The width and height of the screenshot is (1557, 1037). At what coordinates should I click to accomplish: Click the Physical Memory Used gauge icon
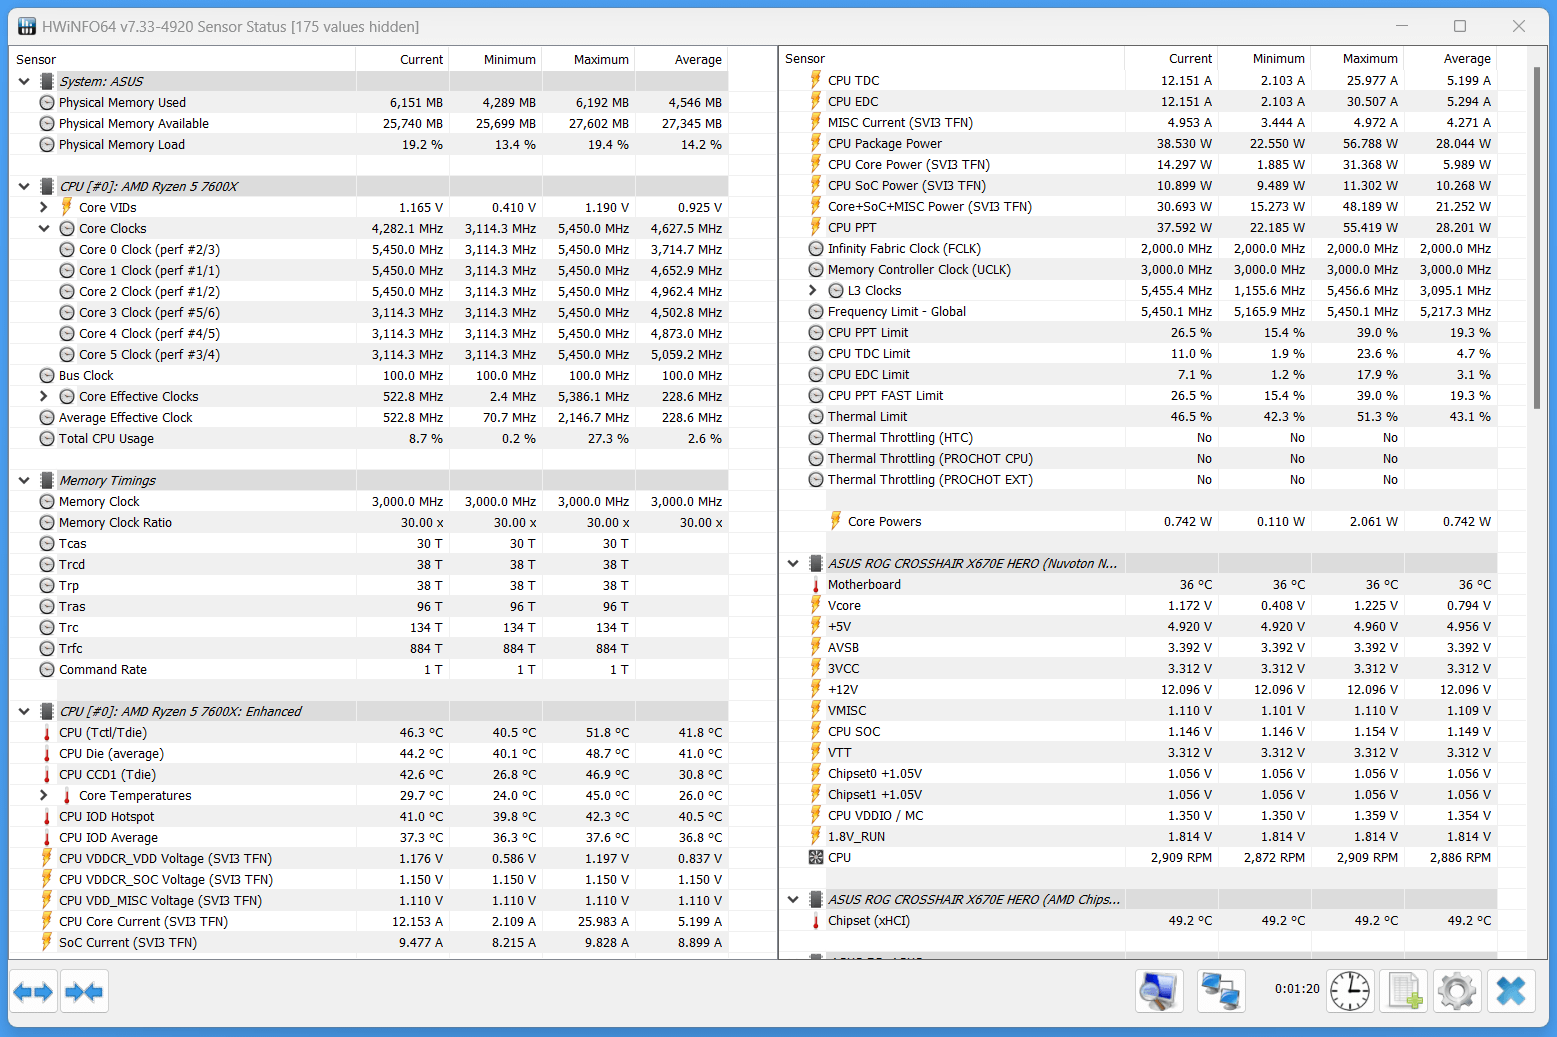(47, 103)
